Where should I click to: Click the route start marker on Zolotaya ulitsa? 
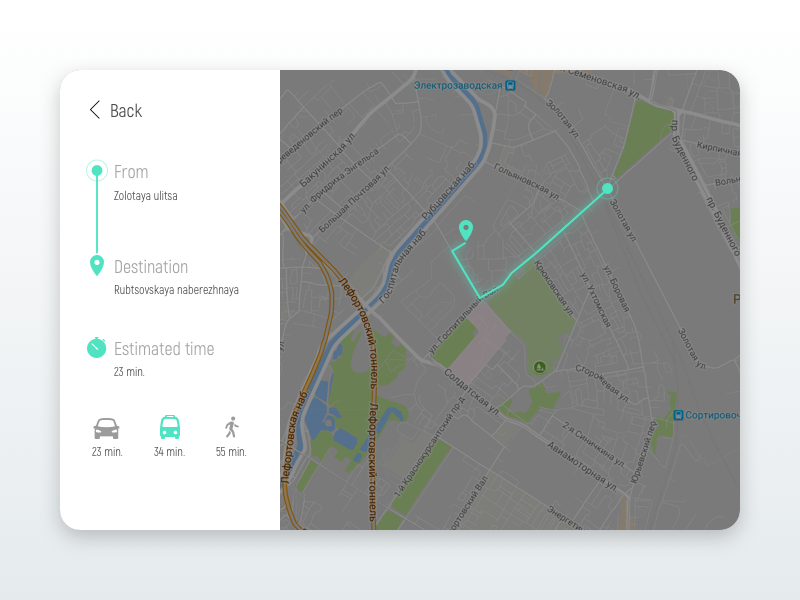tap(607, 188)
